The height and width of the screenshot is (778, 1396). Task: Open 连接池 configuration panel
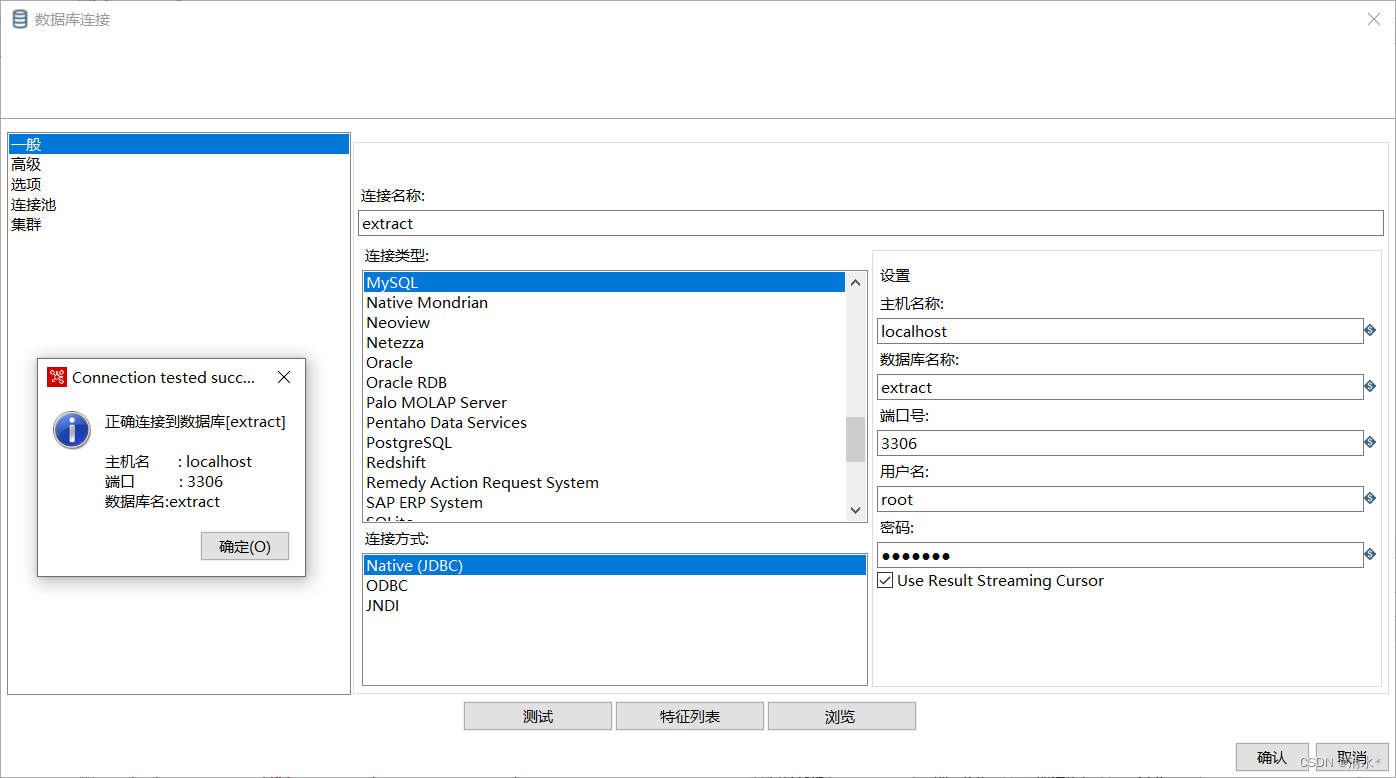[34, 204]
